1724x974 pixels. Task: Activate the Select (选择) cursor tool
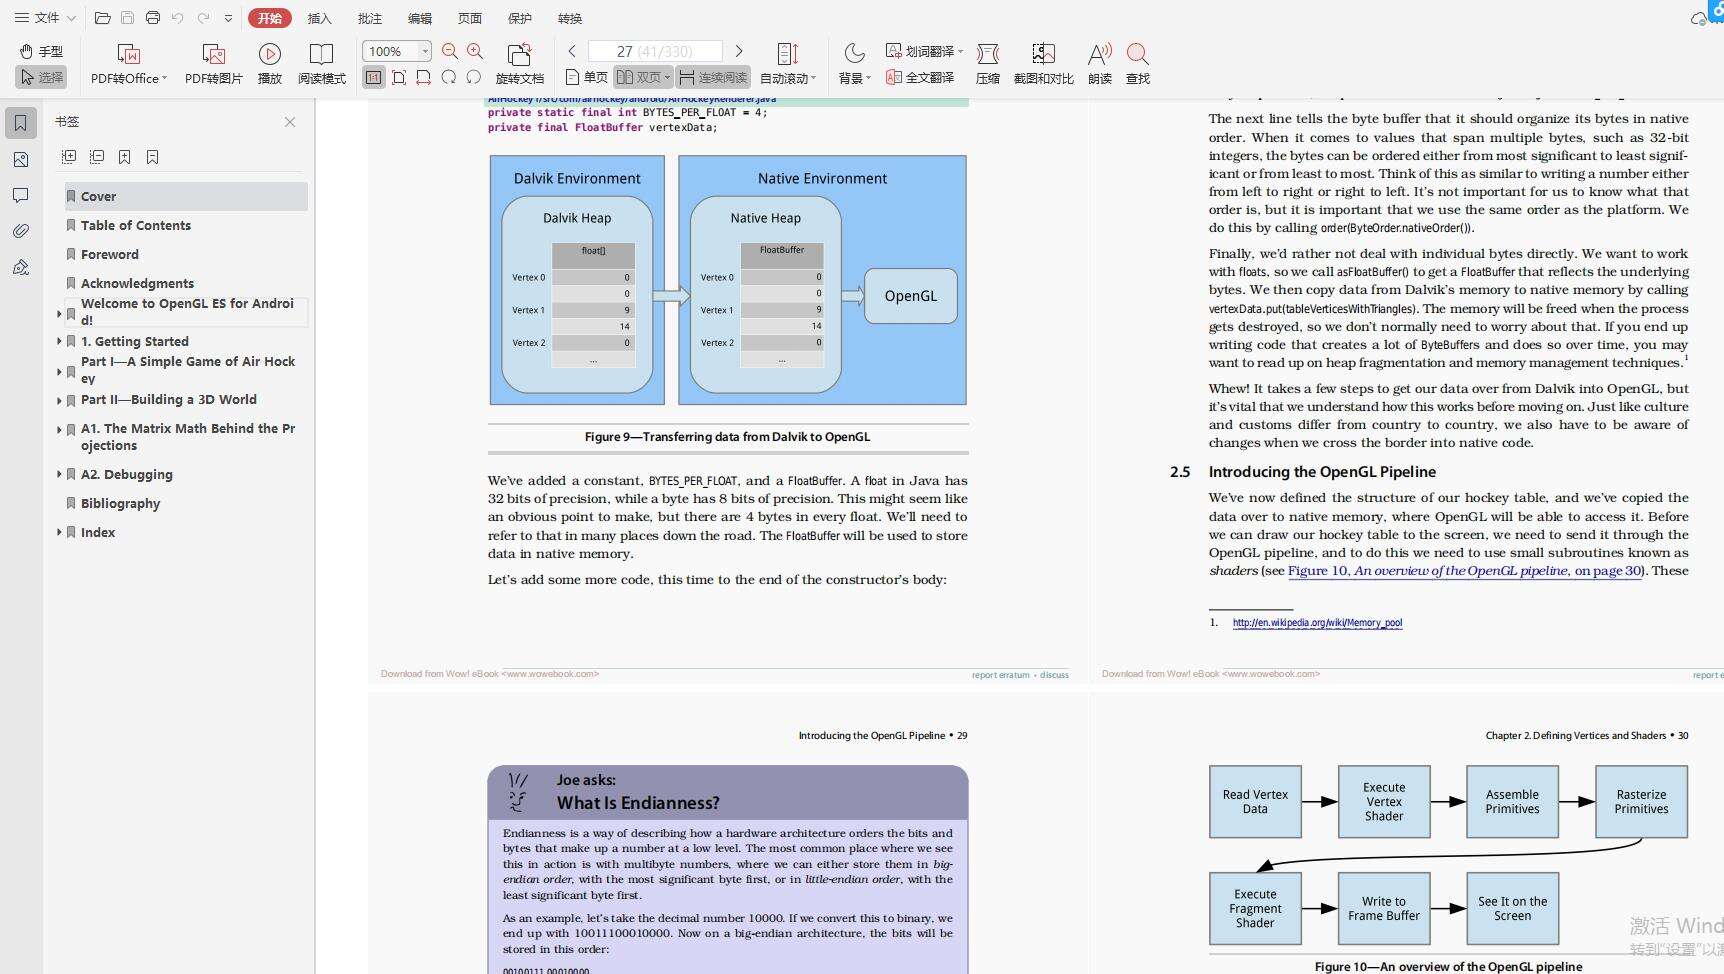(41, 77)
